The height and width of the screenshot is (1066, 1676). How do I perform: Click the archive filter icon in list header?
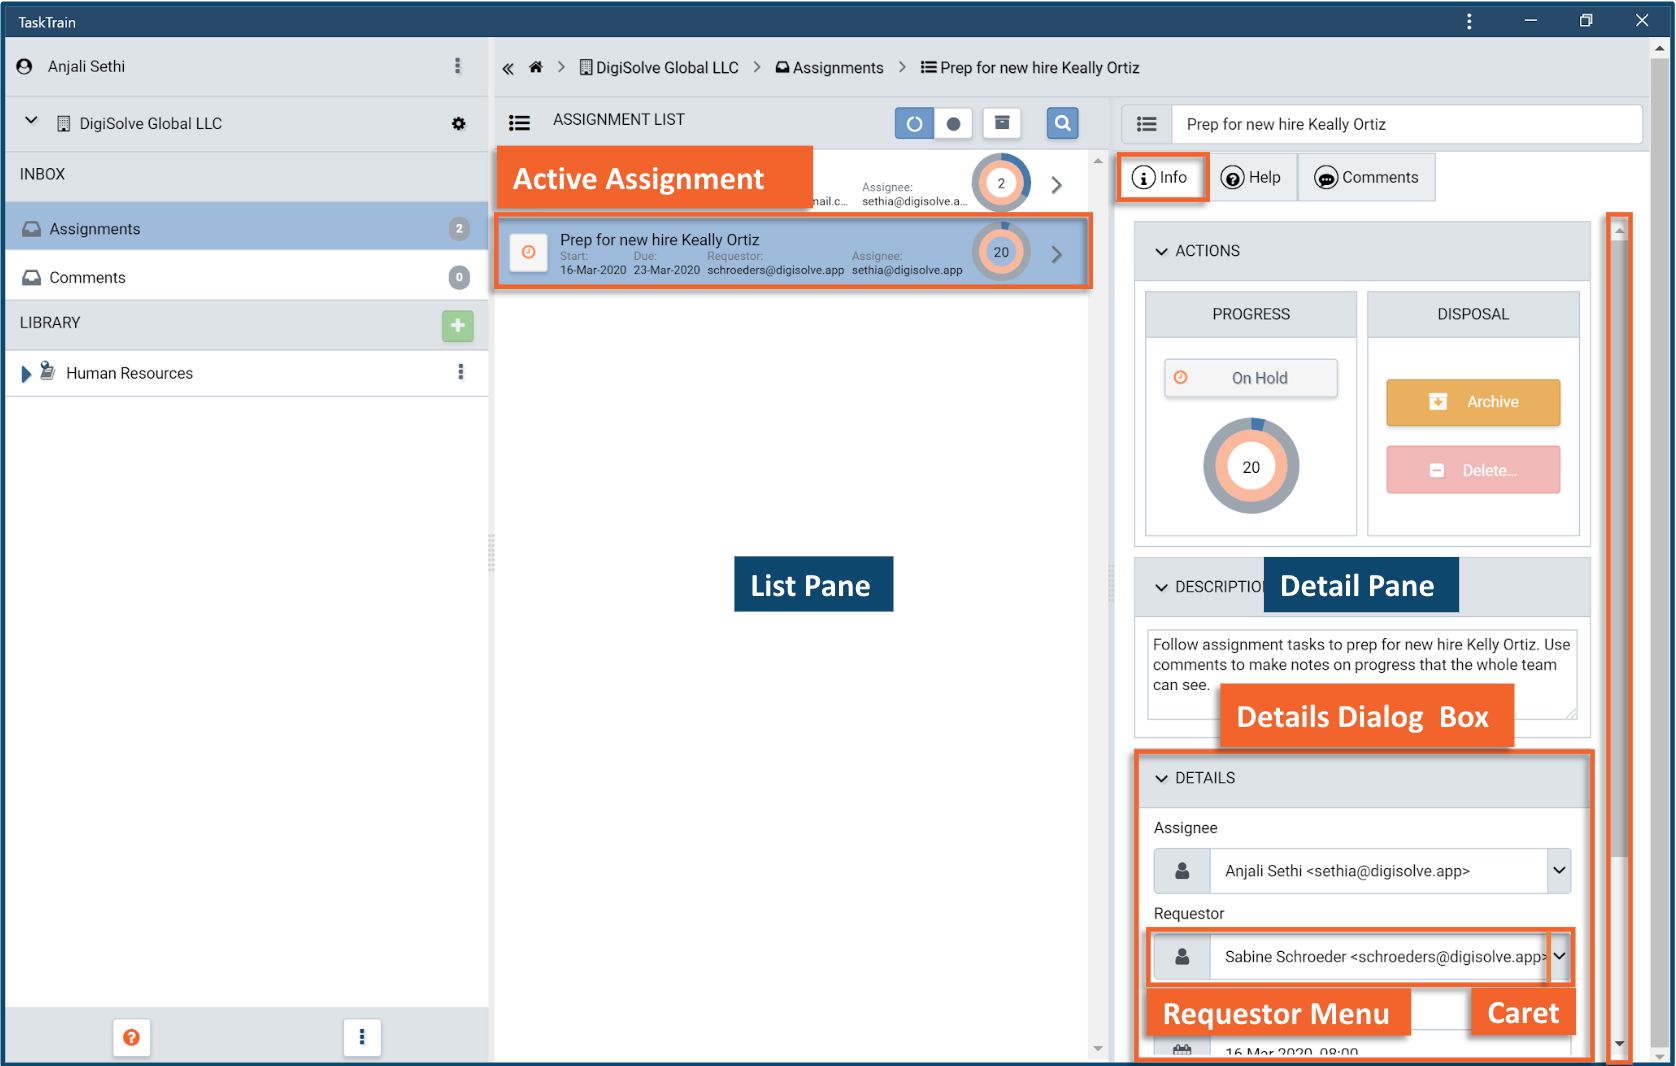(x=1001, y=123)
